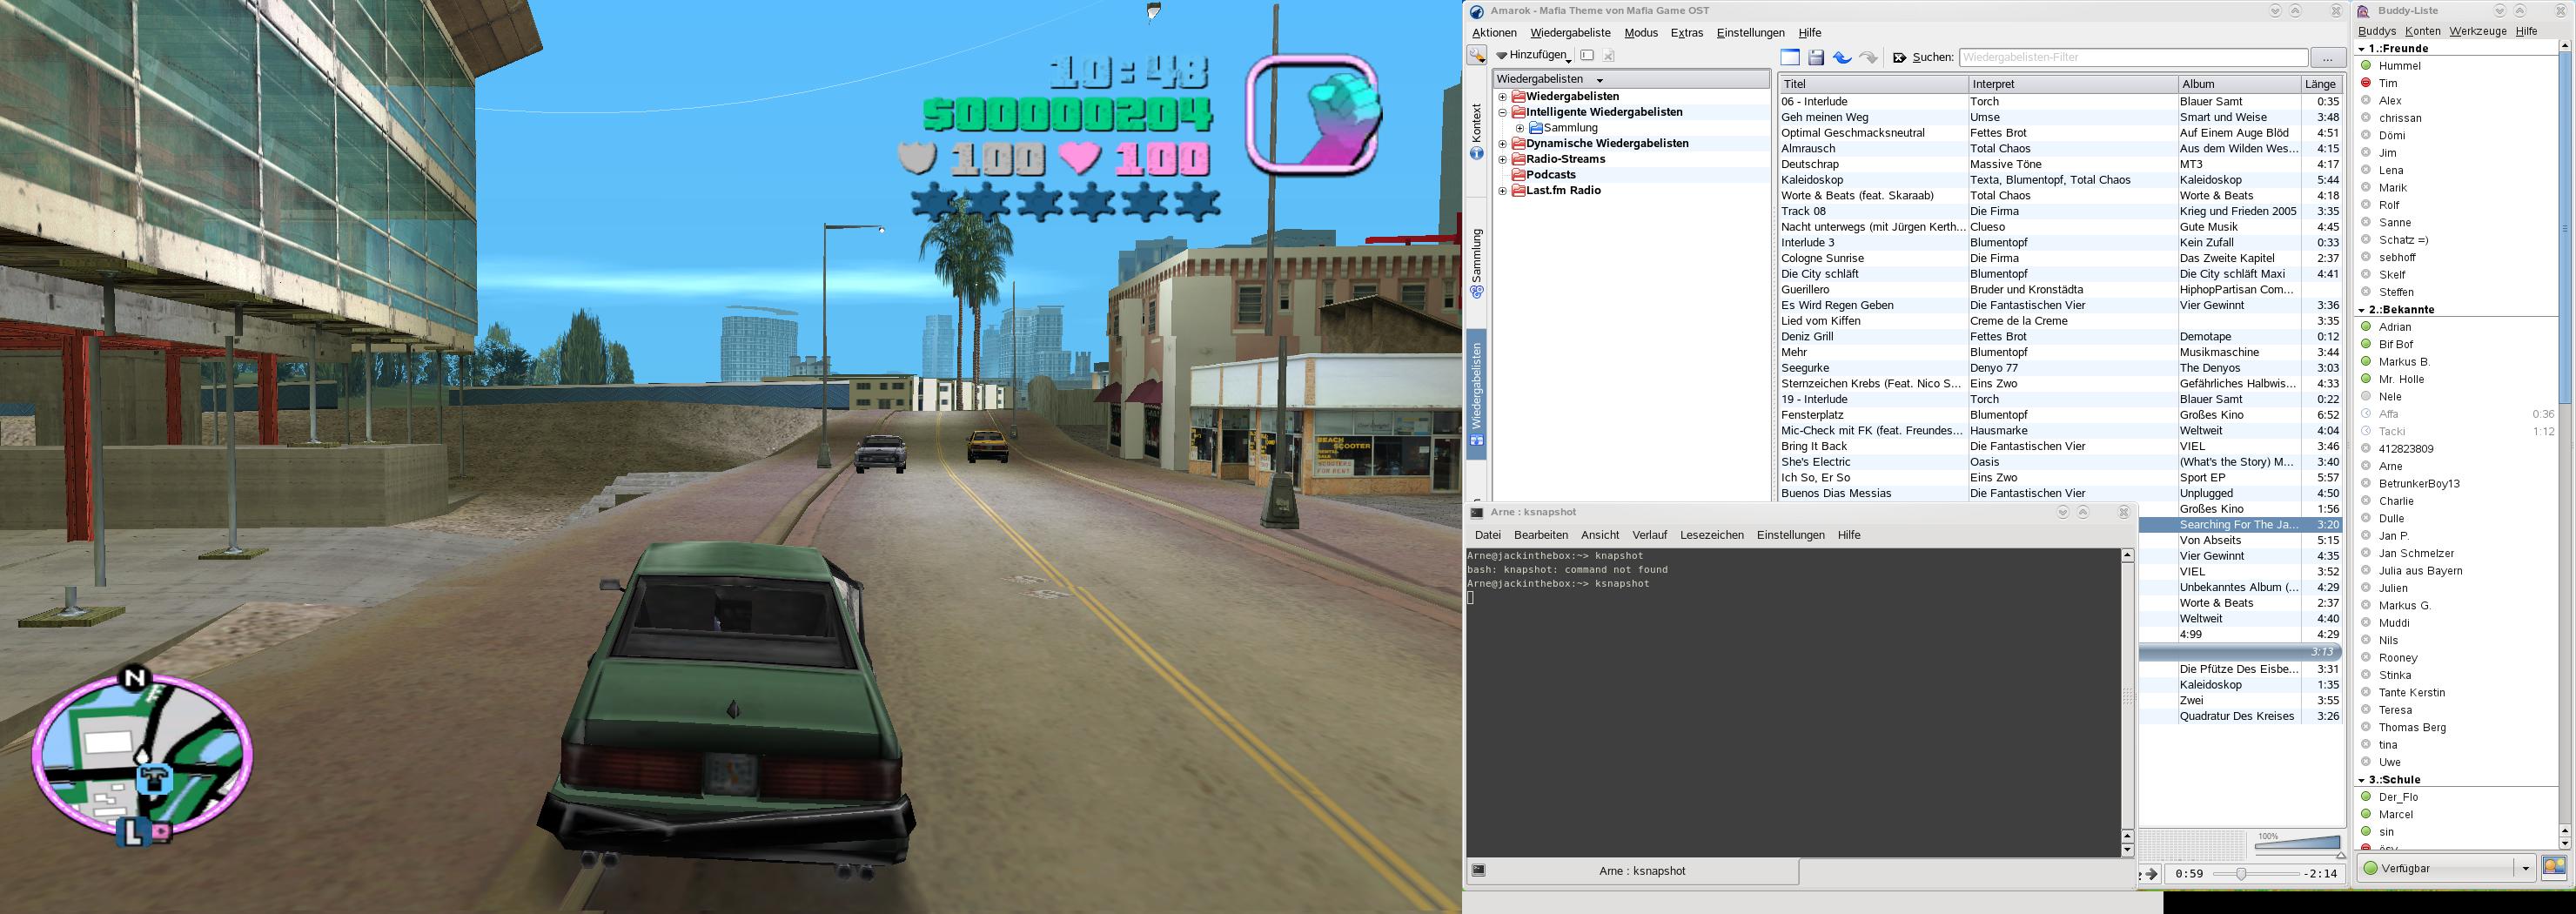2576x914 pixels.
Task: Switch to the Wiedergabelisten sidebar tab
Action: click(x=1476, y=395)
